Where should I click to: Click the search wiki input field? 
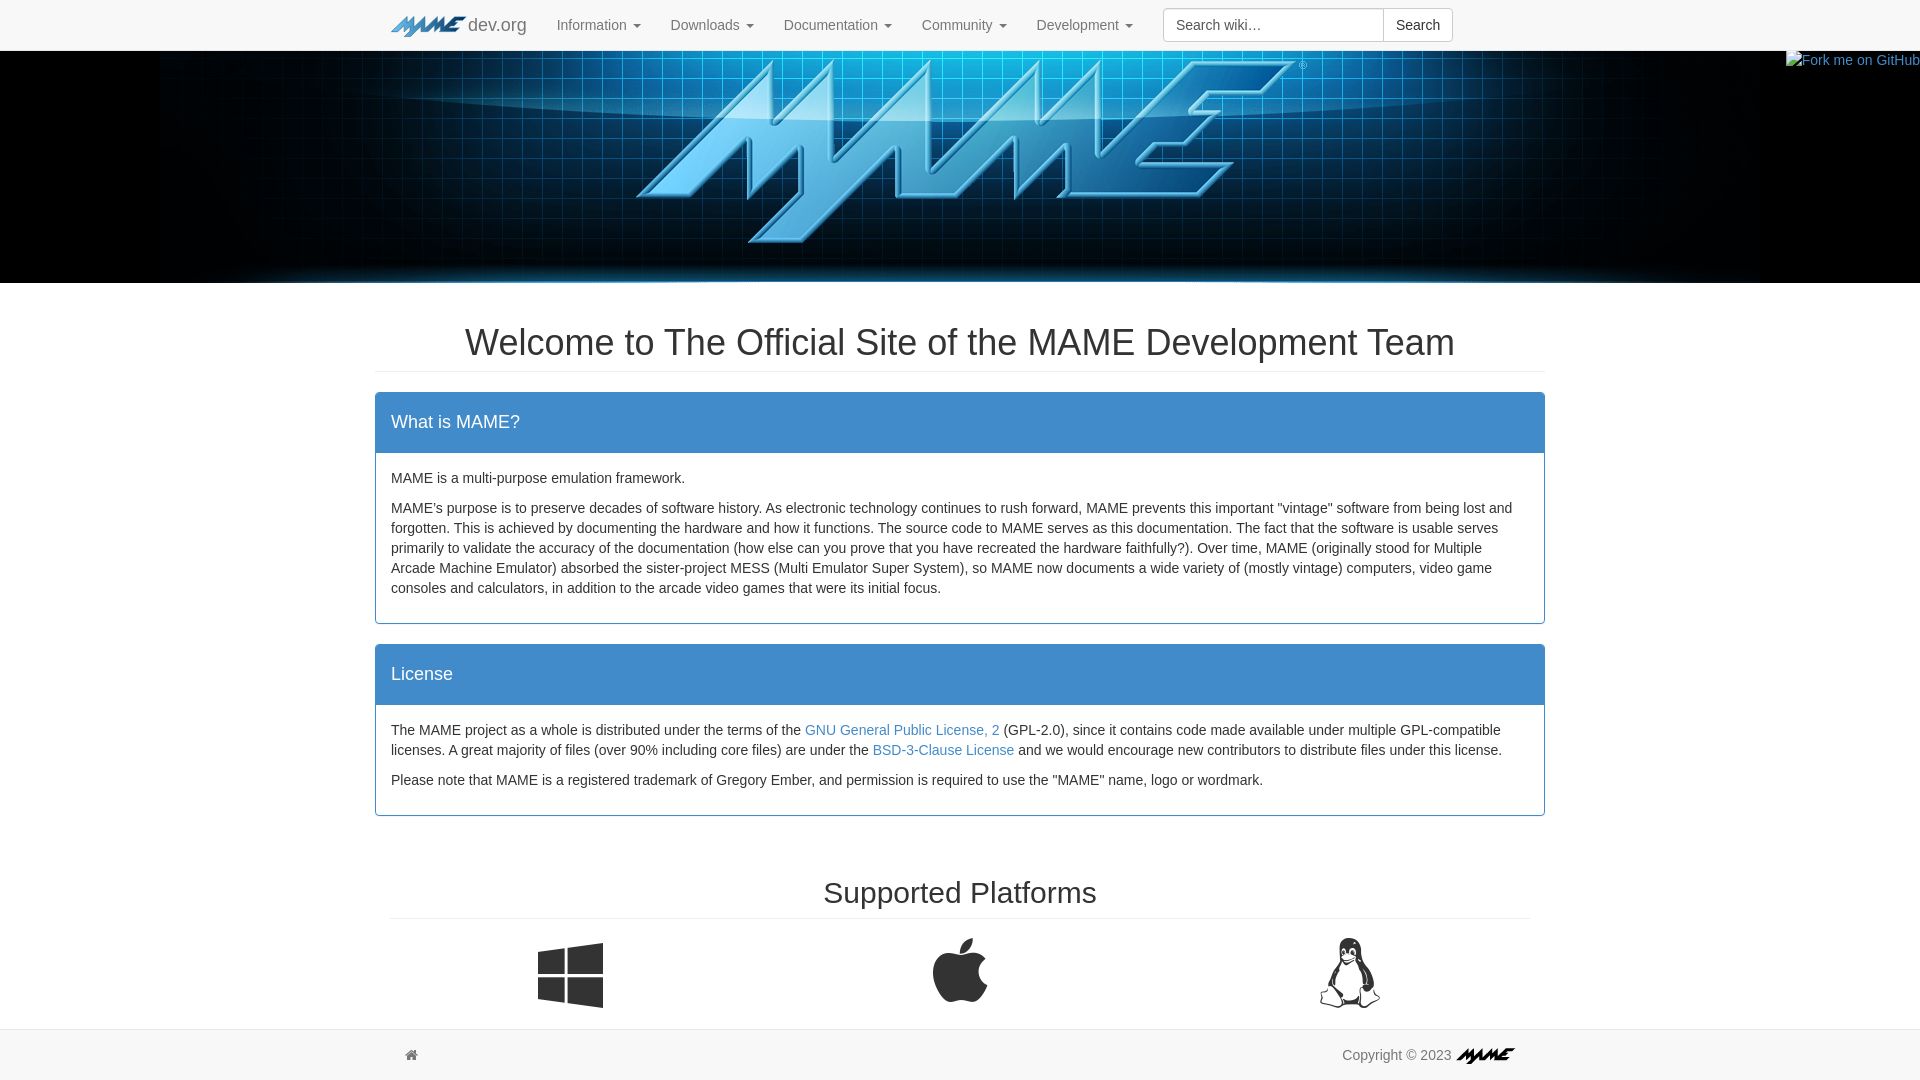coord(1273,25)
